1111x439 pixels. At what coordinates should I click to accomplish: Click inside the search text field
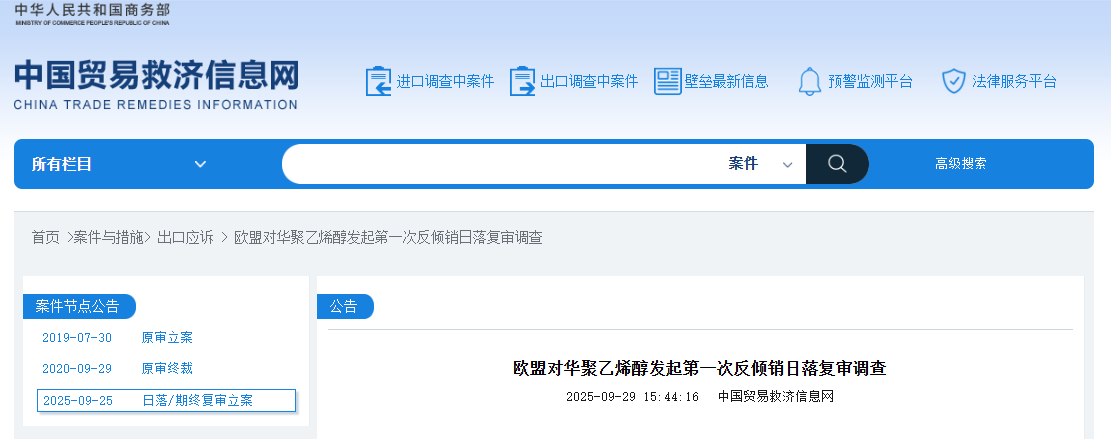pos(500,164)
